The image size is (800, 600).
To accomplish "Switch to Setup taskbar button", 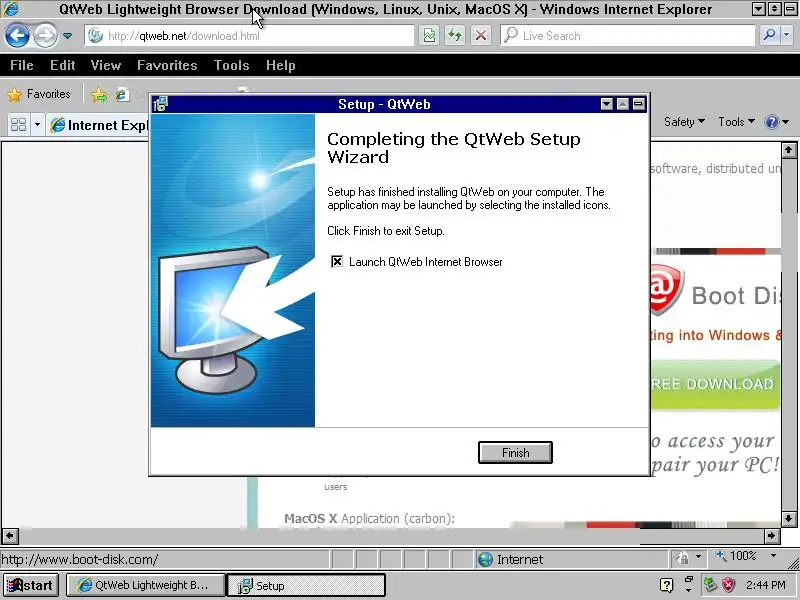I will [306, 585].
